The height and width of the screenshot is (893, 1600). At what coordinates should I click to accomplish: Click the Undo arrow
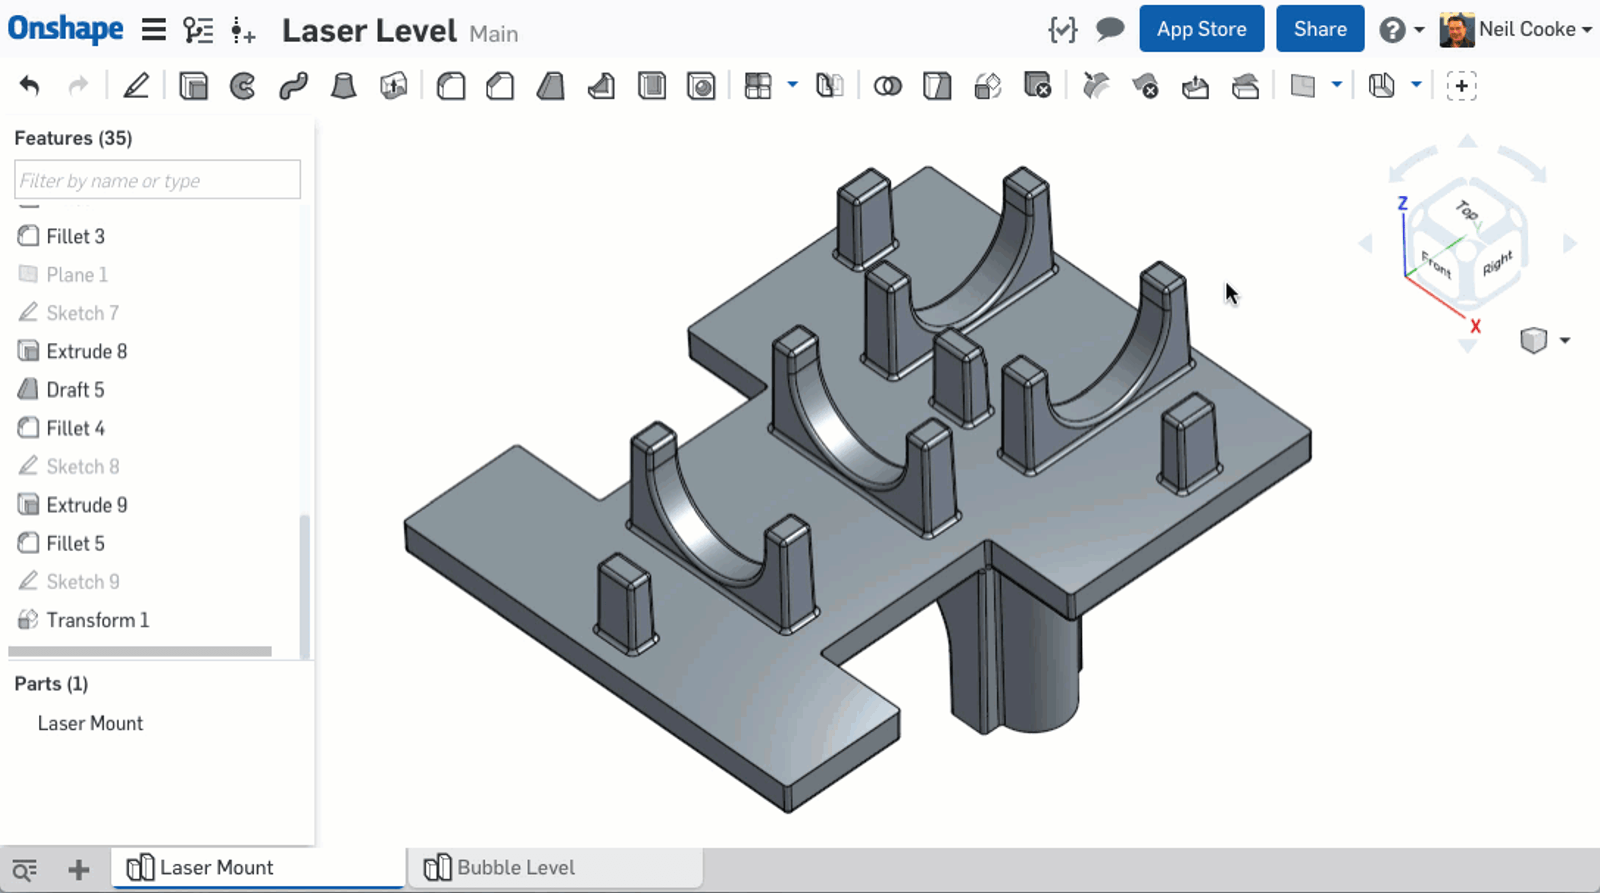(x=29, y=86)
